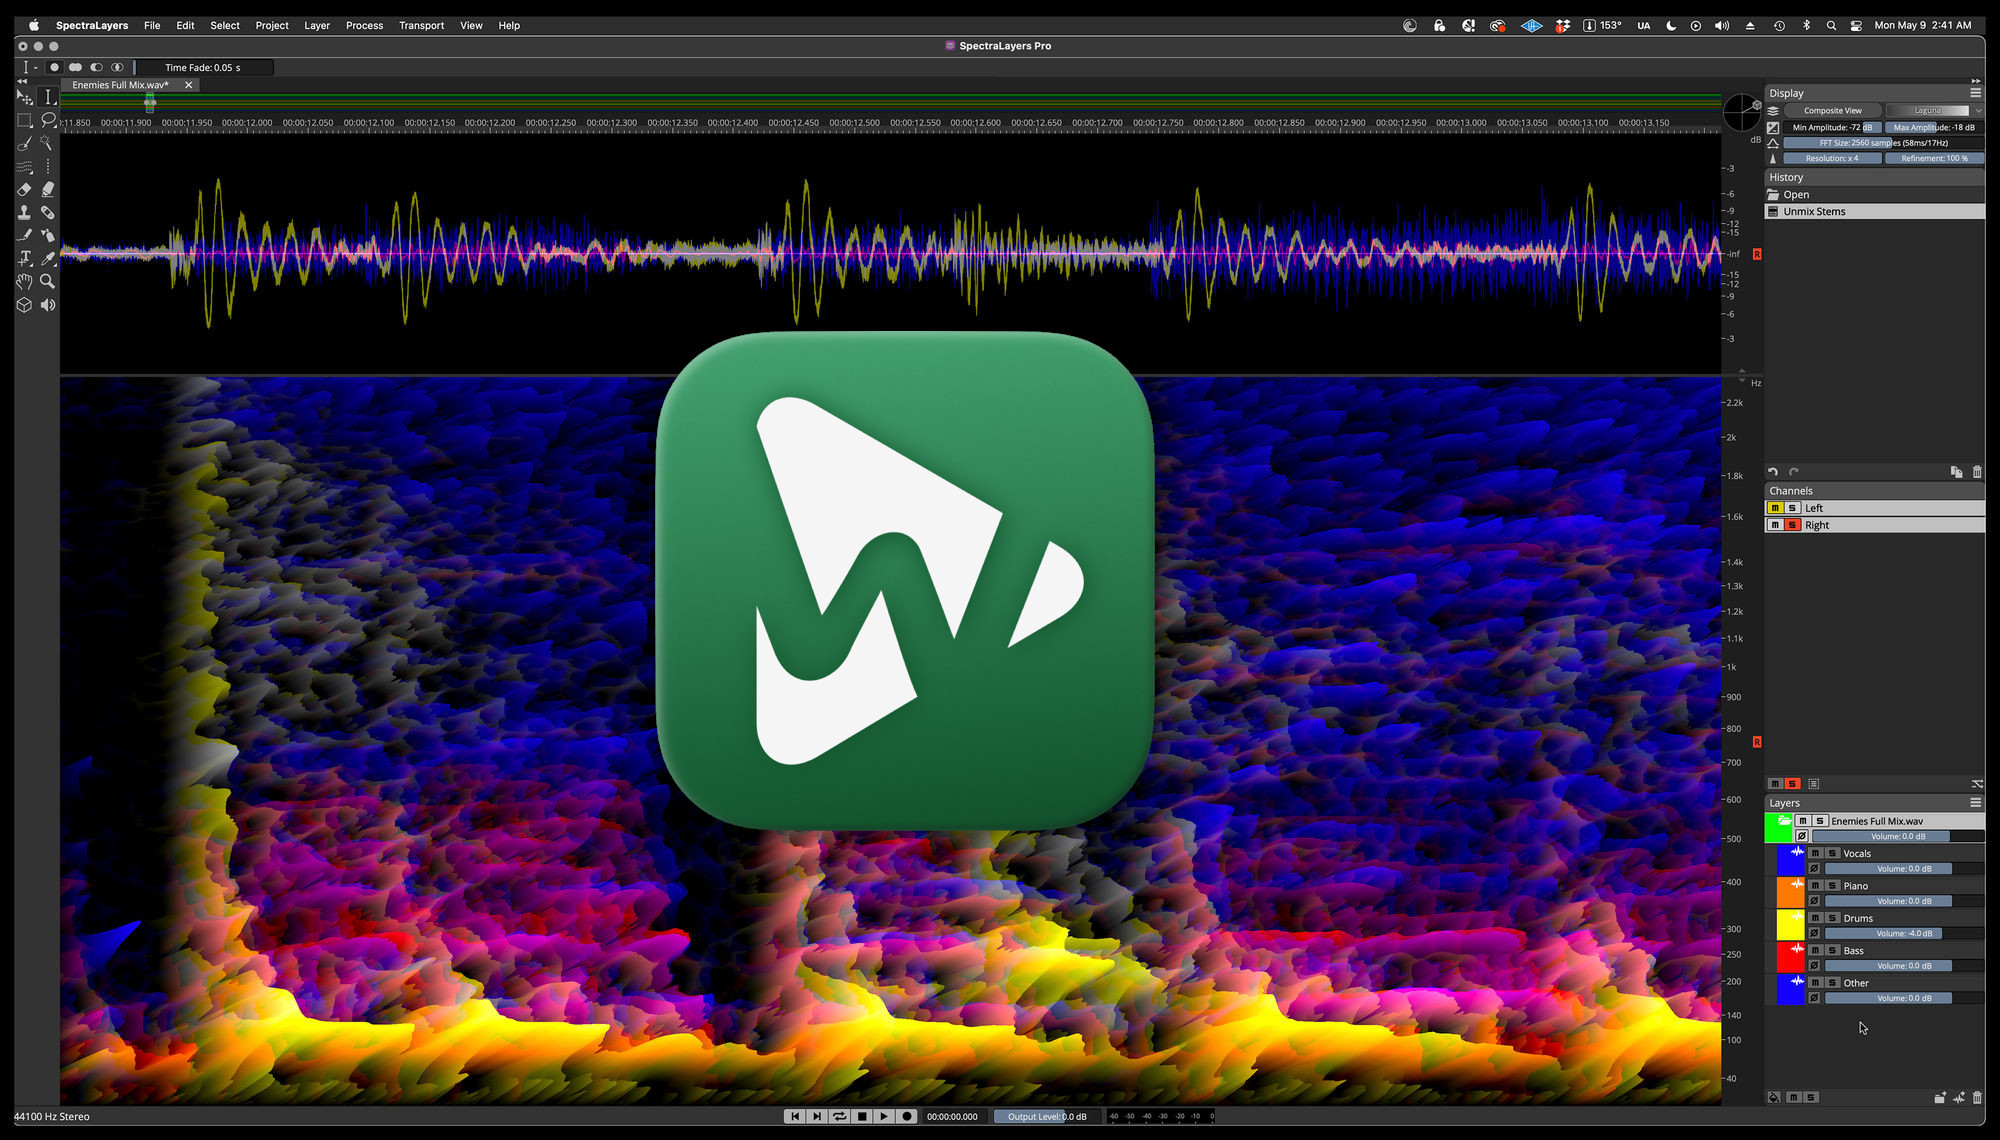Select the Amplifier highlighter tool

click(x=48, y=189)
